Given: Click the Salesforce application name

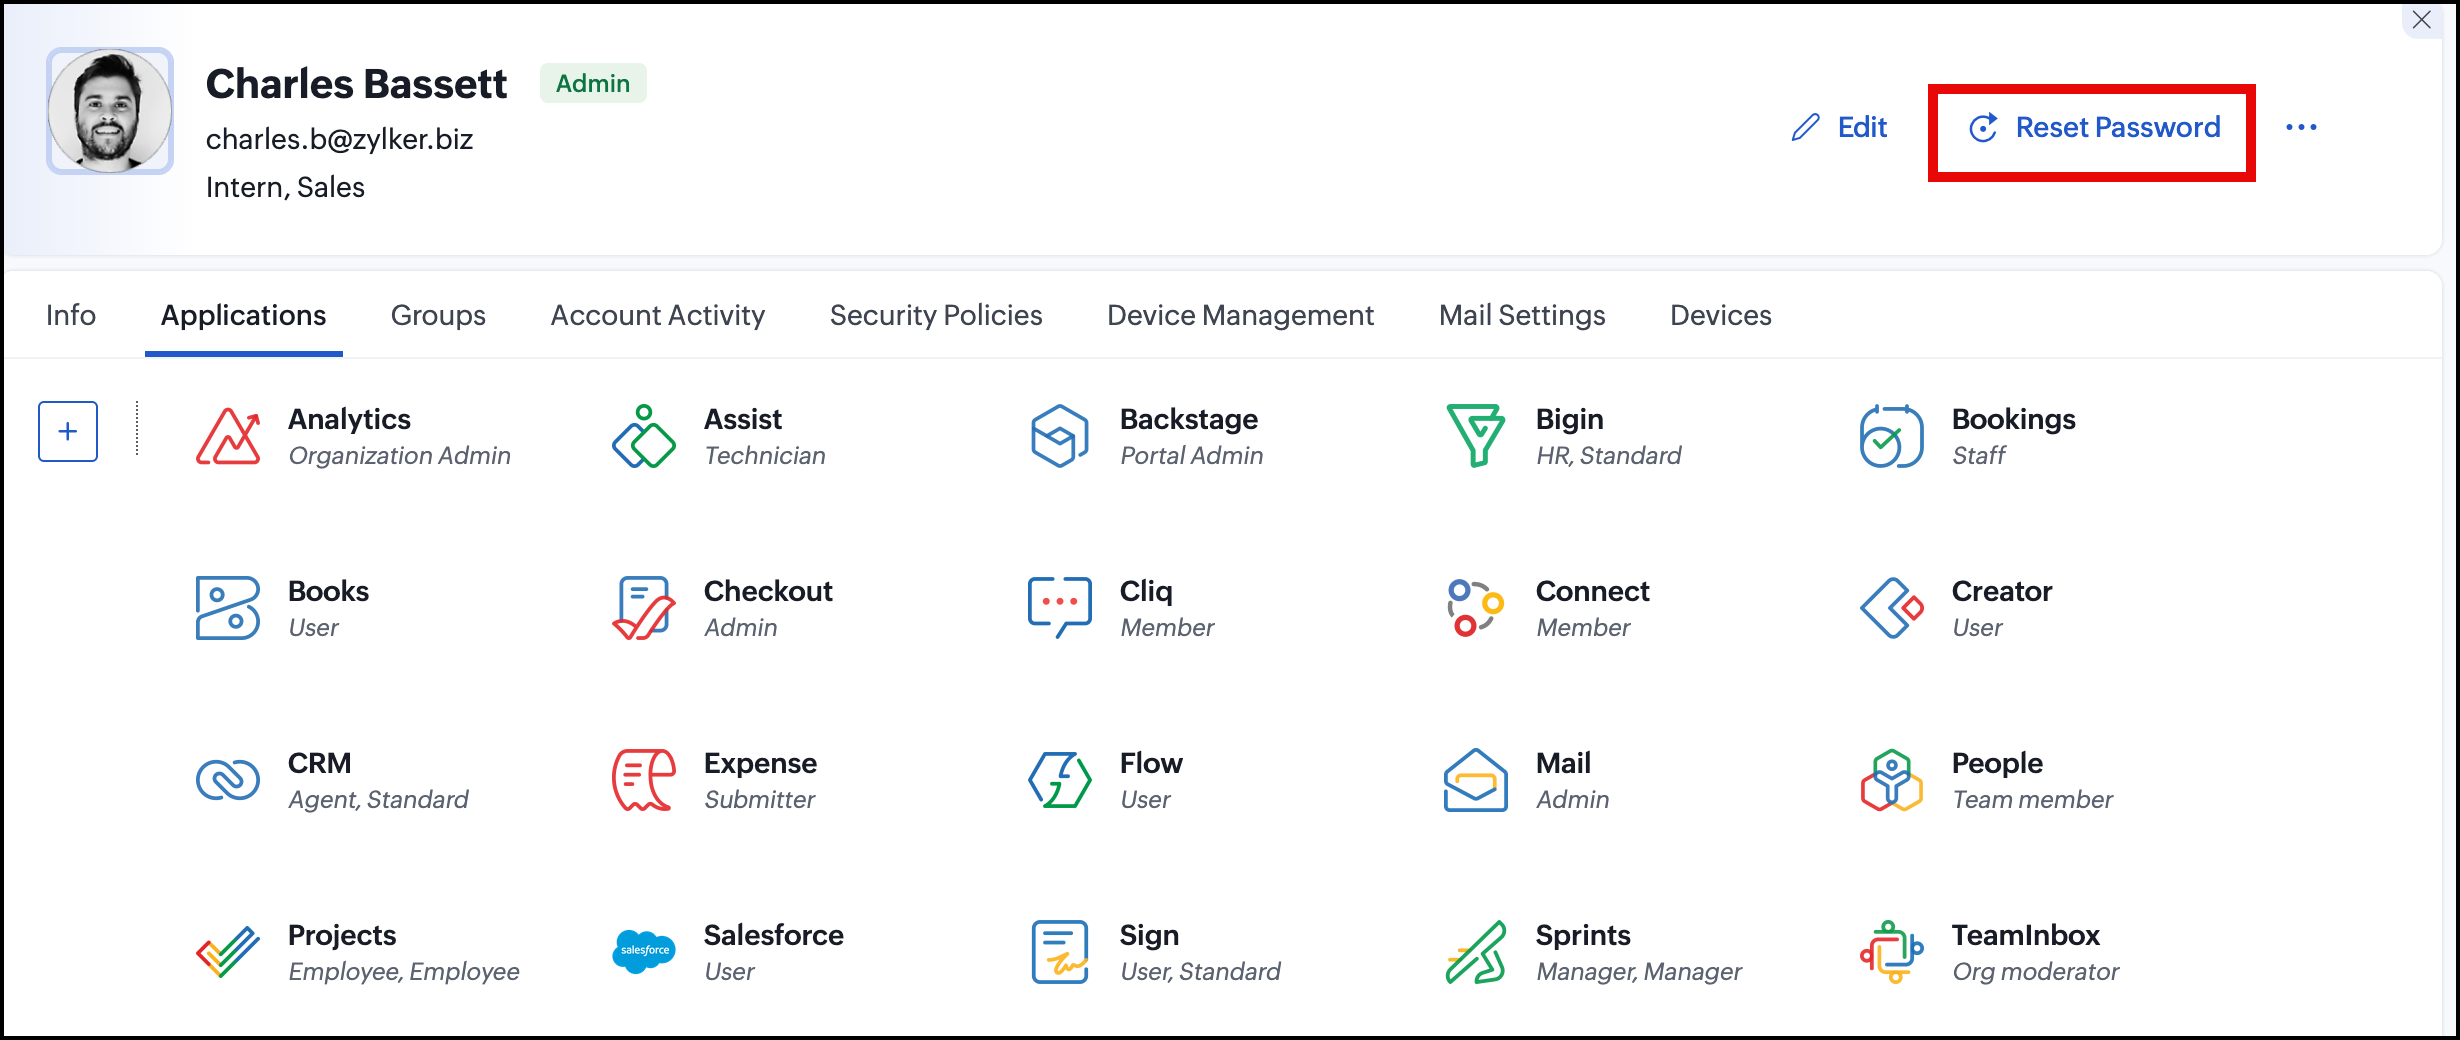Looking at the screenshot, I should coord(774,935).
